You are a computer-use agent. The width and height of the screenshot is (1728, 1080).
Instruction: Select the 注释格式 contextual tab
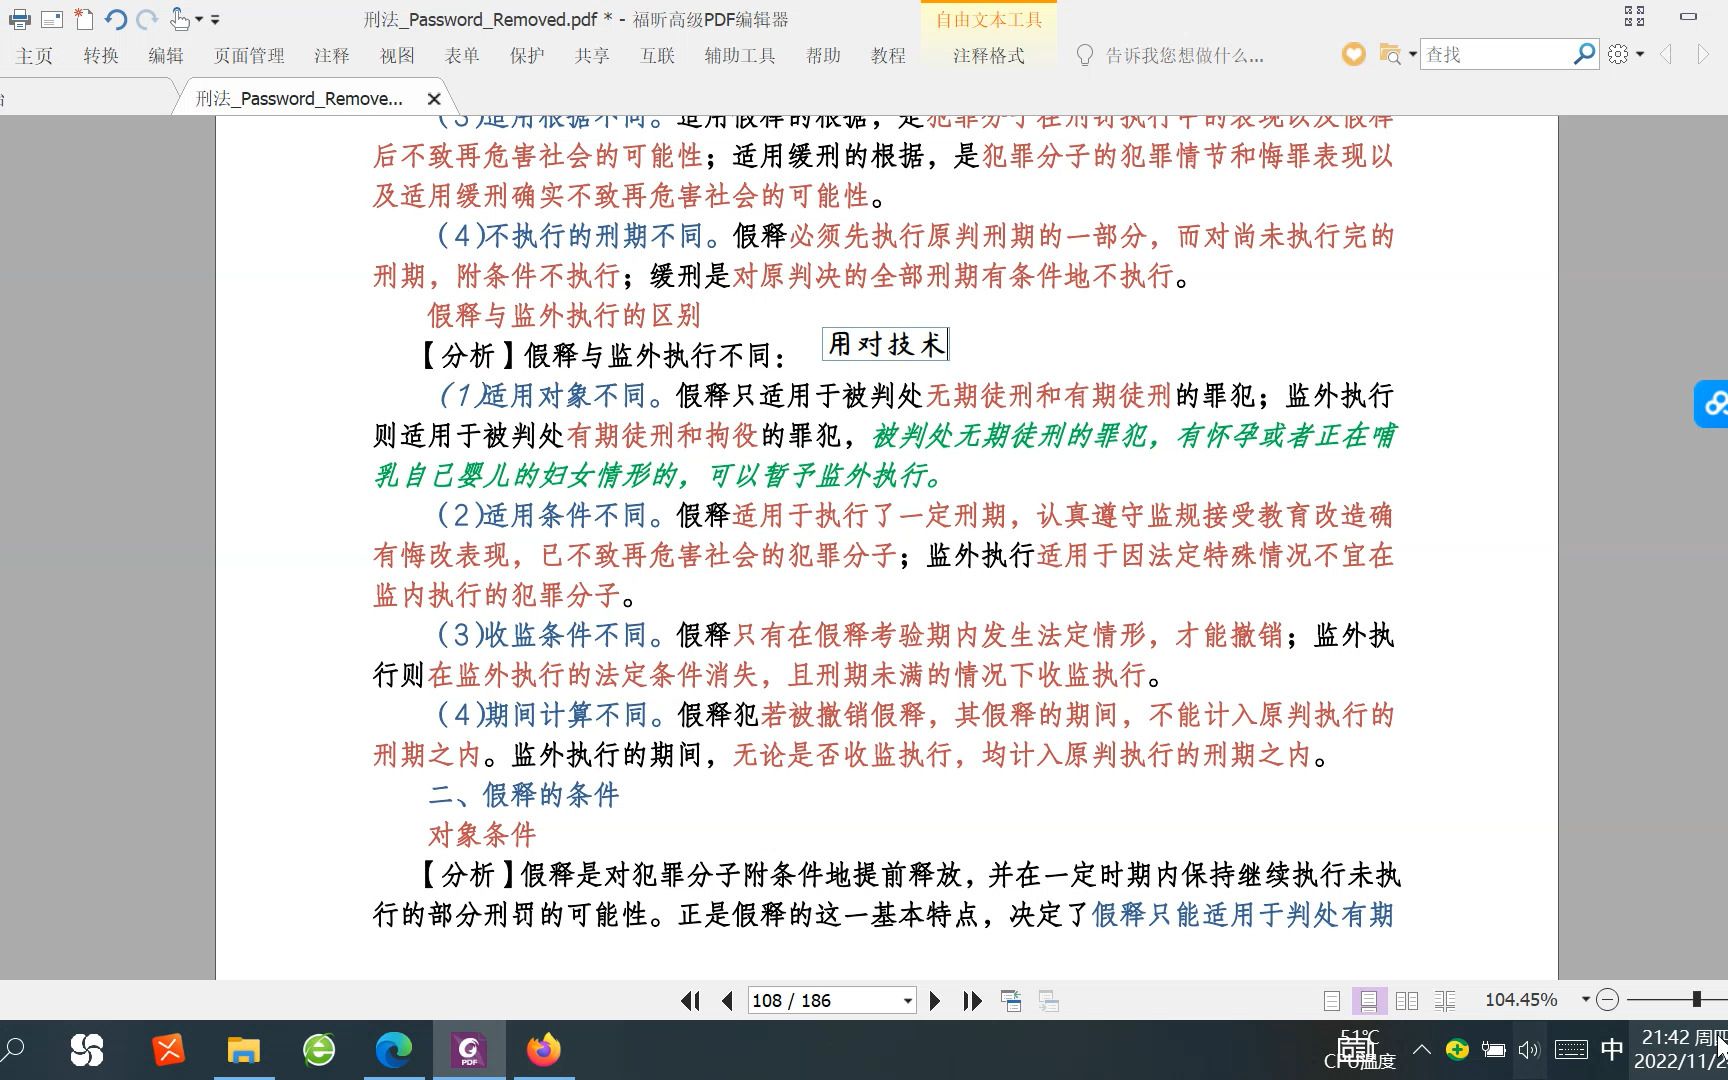click(x=989, y=56)
